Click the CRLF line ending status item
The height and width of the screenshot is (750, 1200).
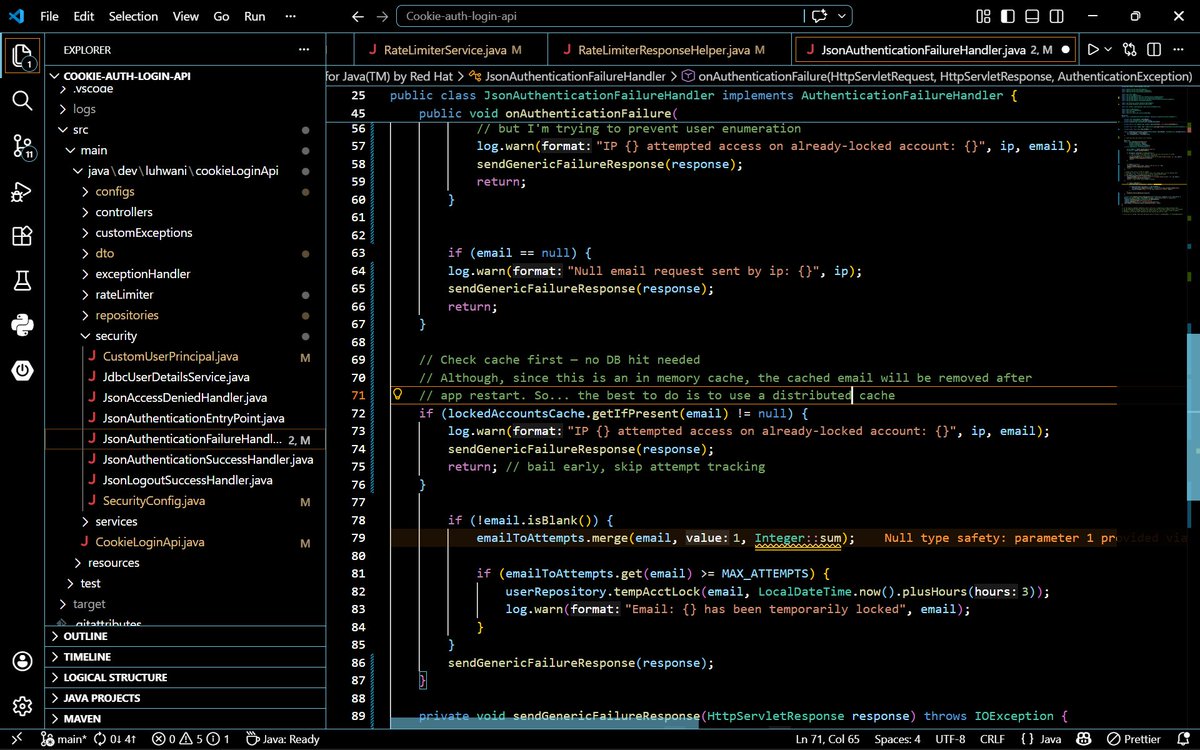(x=990, y=739)
